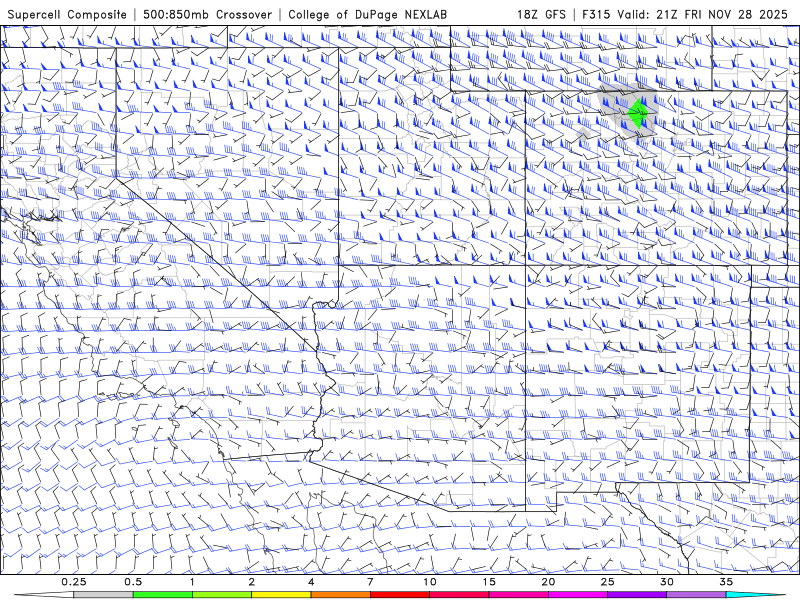Select the crimson 10–15 color bar segment
This screenshot has width=800, height=600.
(459, 595)
